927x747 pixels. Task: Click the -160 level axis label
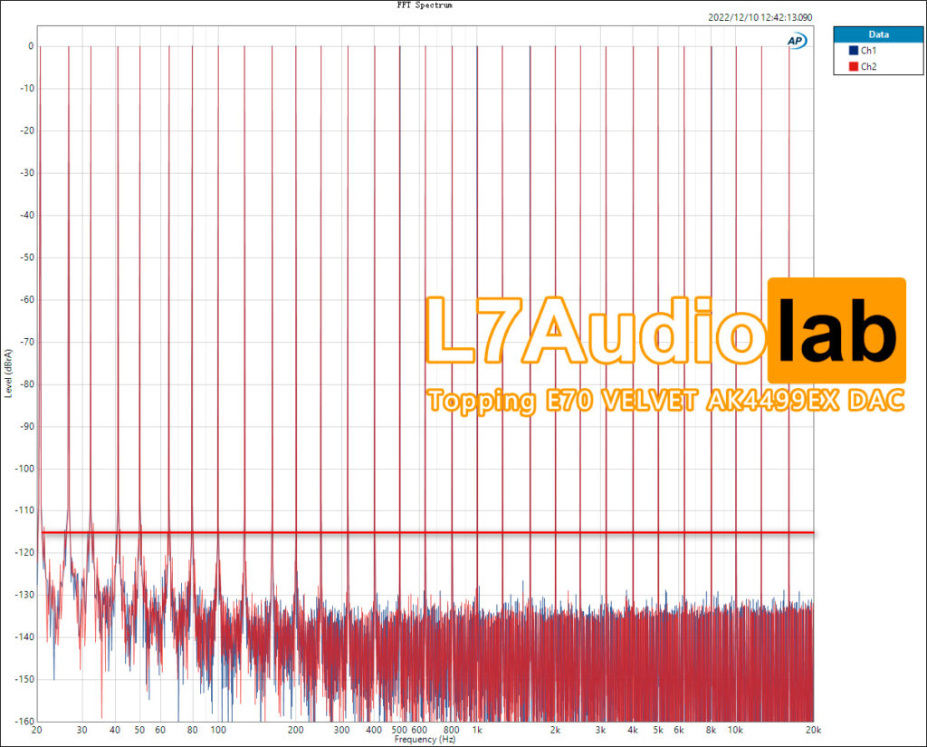tap(24, 722)
